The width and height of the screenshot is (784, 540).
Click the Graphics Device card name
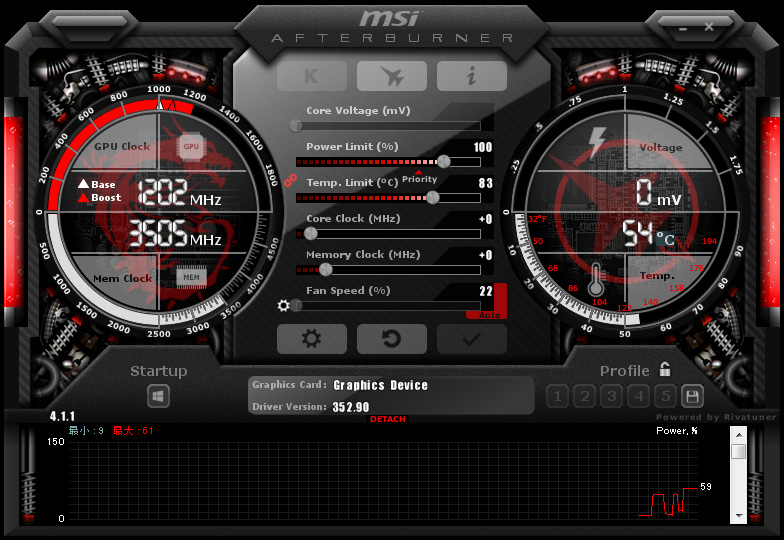click(x=380, y=385)
